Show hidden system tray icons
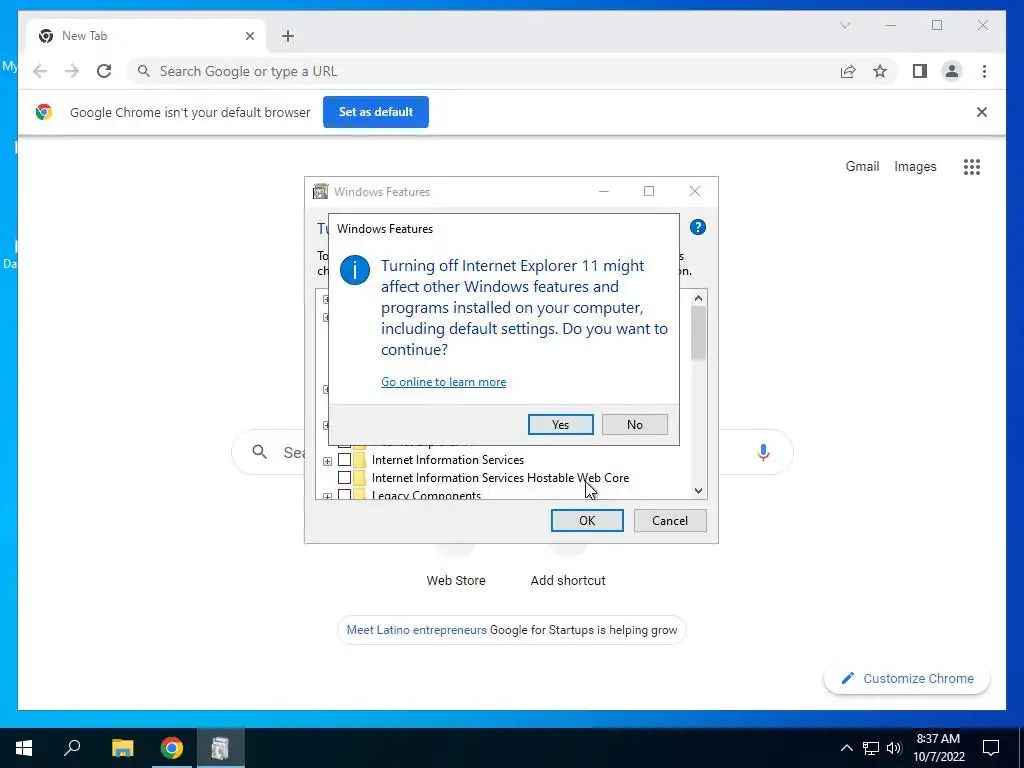This screenshot has height=768, width=1024. pyautogui.click(x=846, y=748)
